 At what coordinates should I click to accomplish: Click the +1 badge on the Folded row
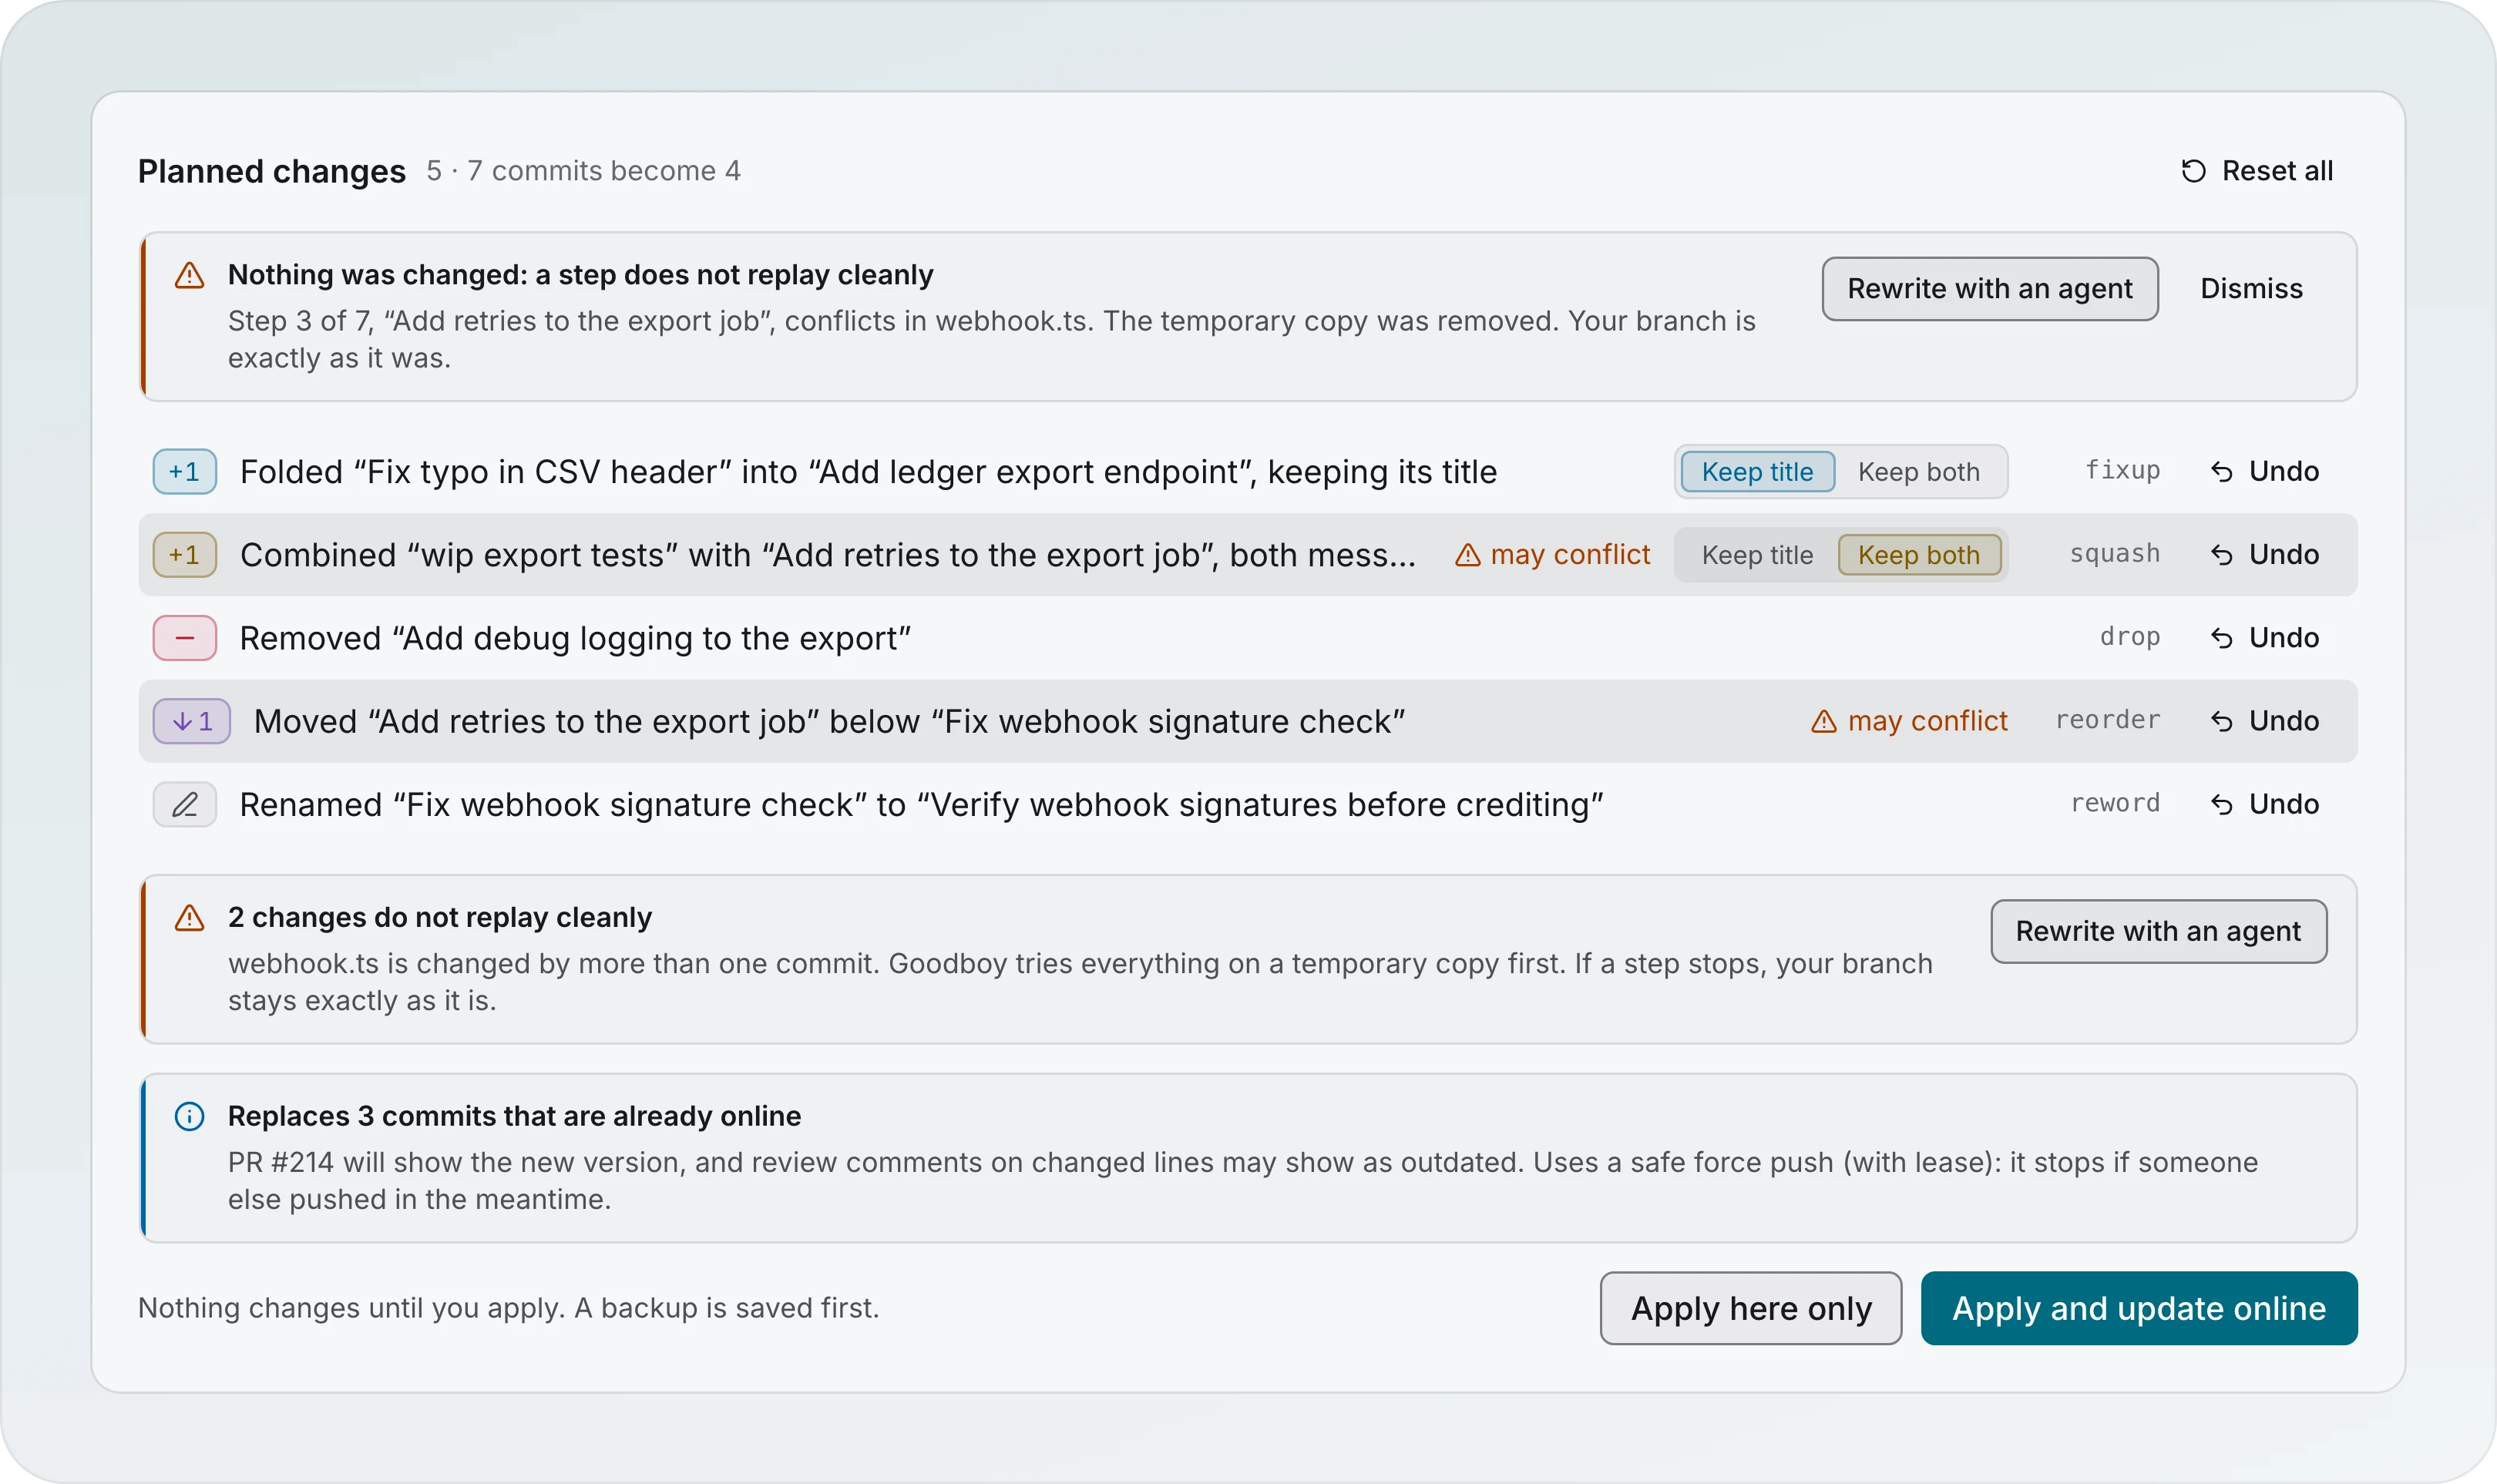(x=185, y=472)
